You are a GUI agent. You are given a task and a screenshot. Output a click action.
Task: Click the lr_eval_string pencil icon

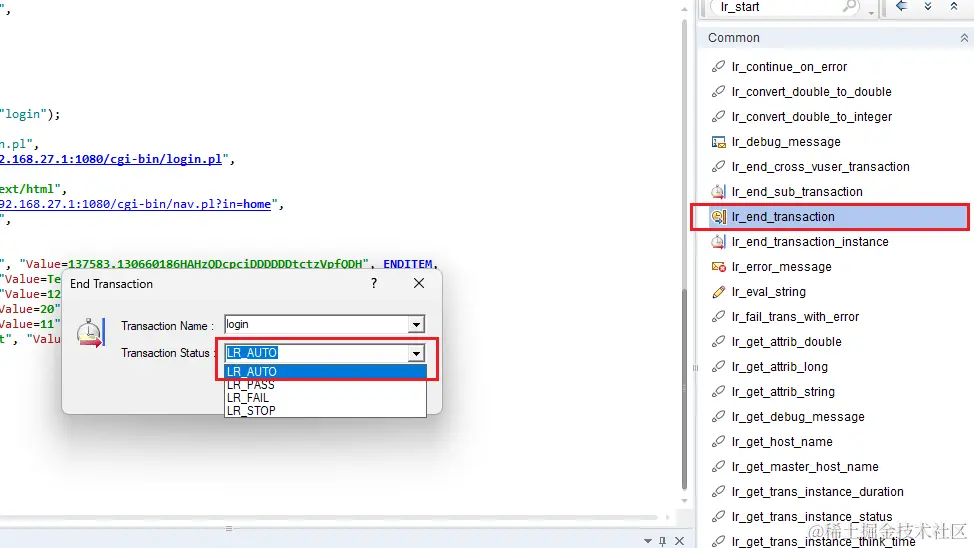pyautogui.click(x=718, y=291)
